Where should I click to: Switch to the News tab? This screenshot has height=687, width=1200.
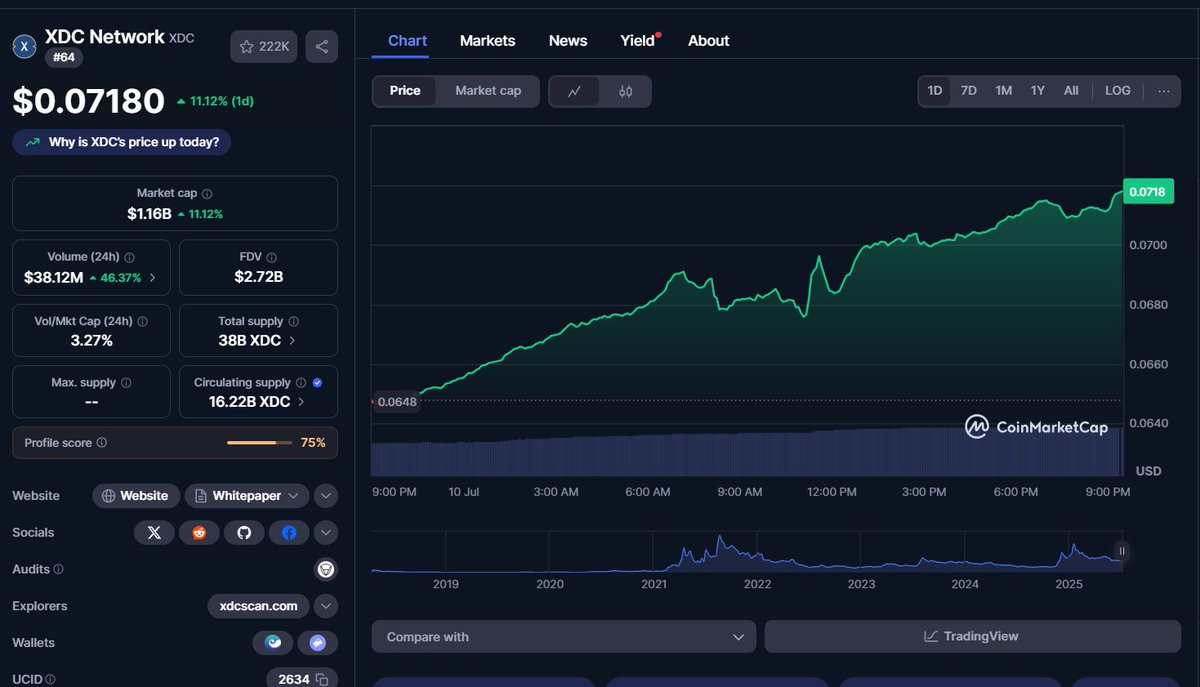(x=568, y=41)
